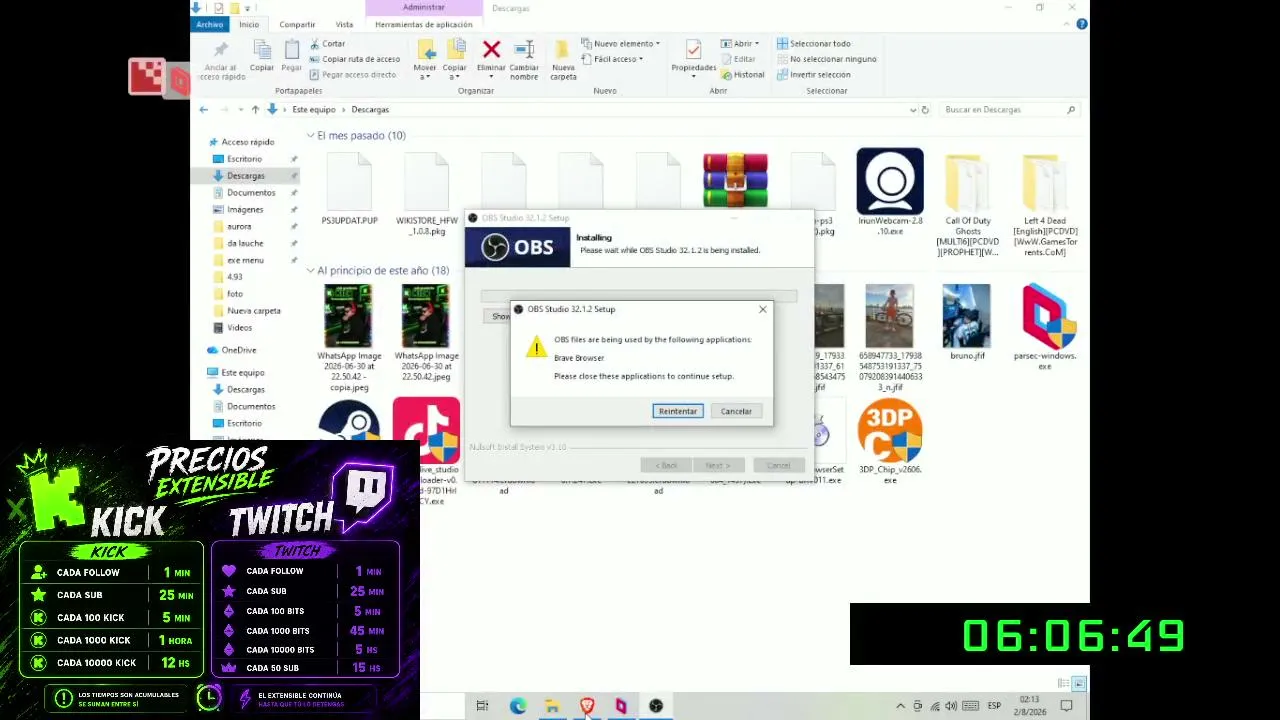Open the address bar history dropdown
This screenshot has height=720, width=1280.
click(x=913, y=110)
